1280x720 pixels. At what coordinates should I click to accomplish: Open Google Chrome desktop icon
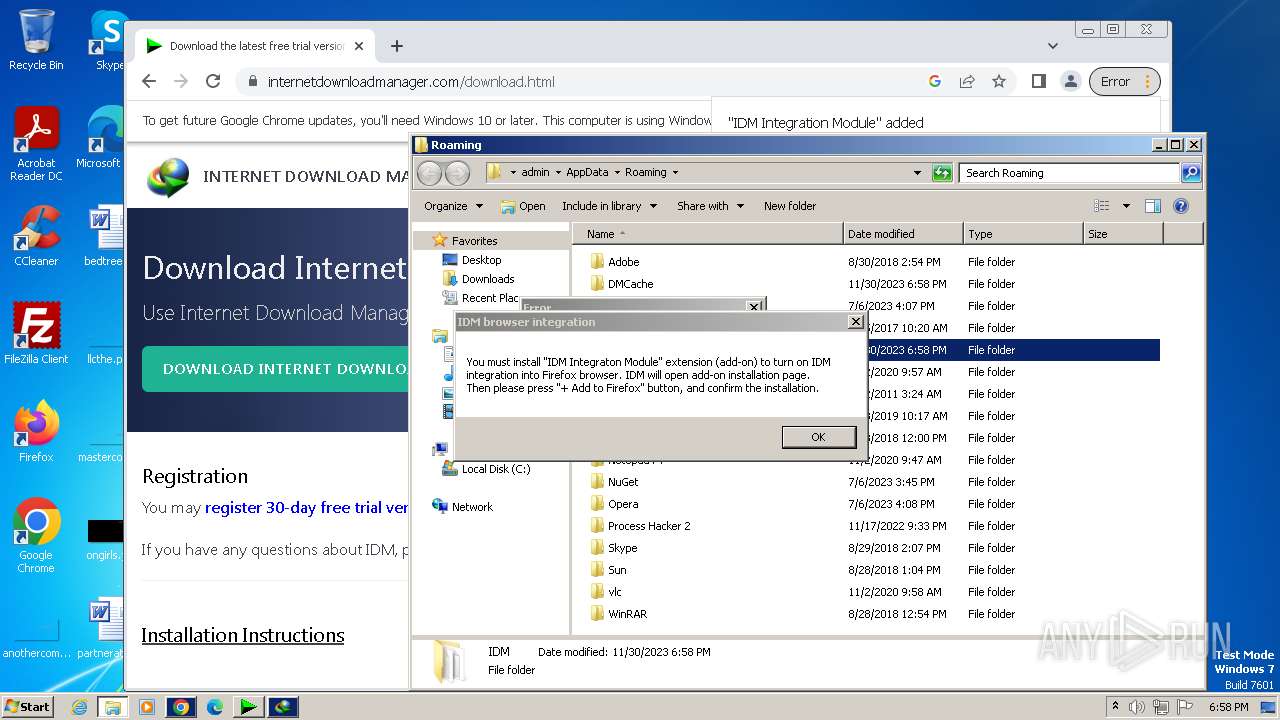tap(36, 536)
